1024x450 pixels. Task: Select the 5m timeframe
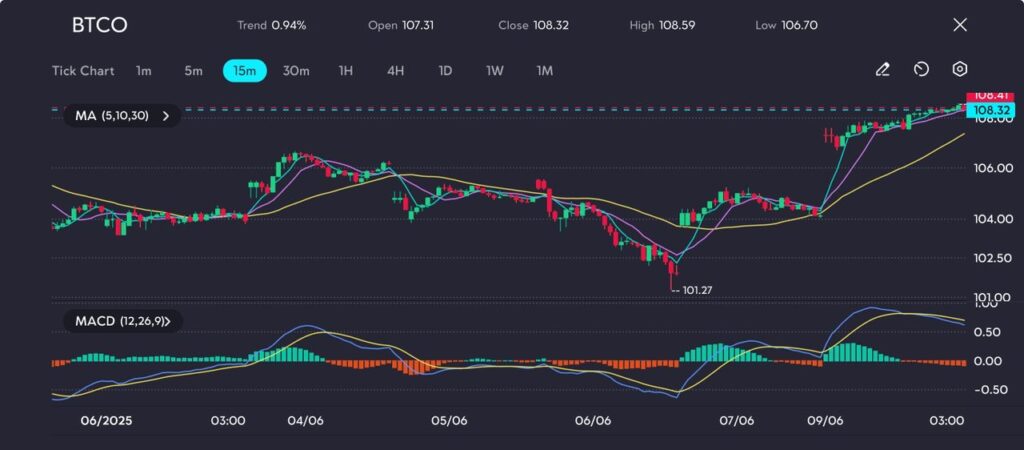pos(193,71)
